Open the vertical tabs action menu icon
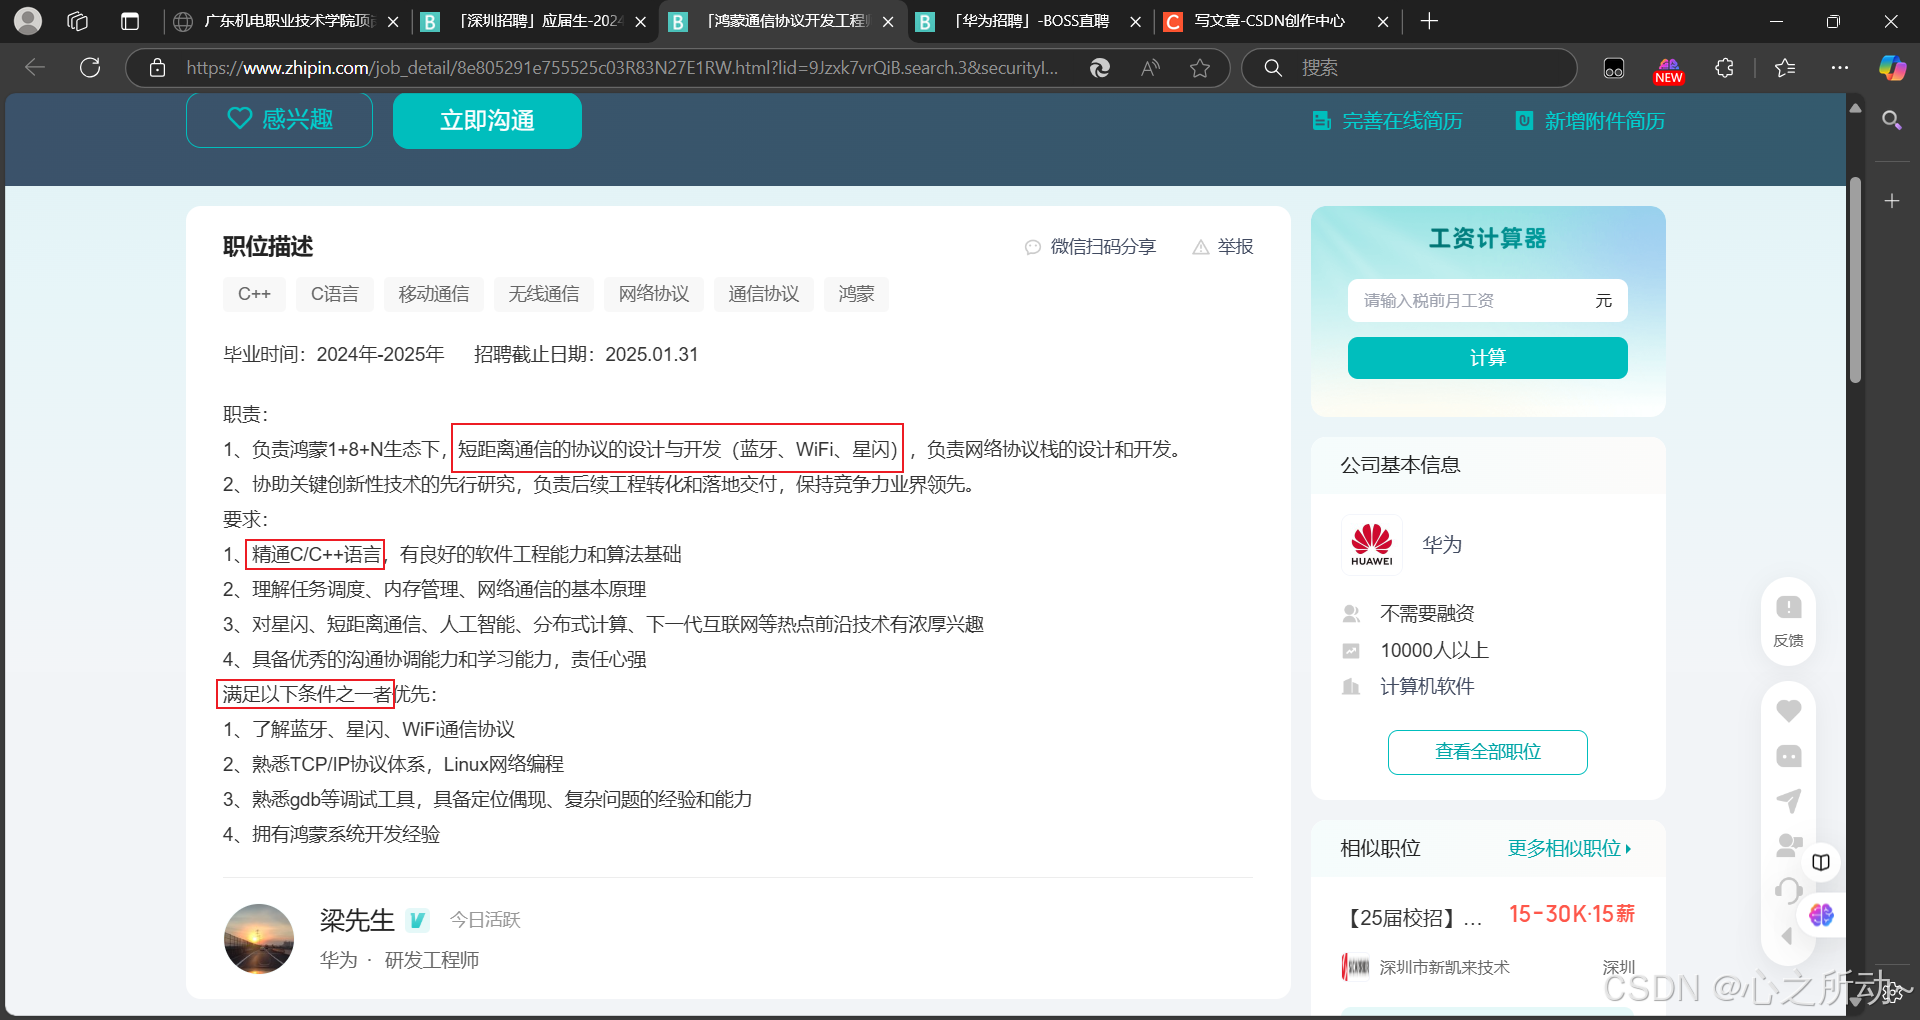The image size is (1920, 1020). coord(130,21)
